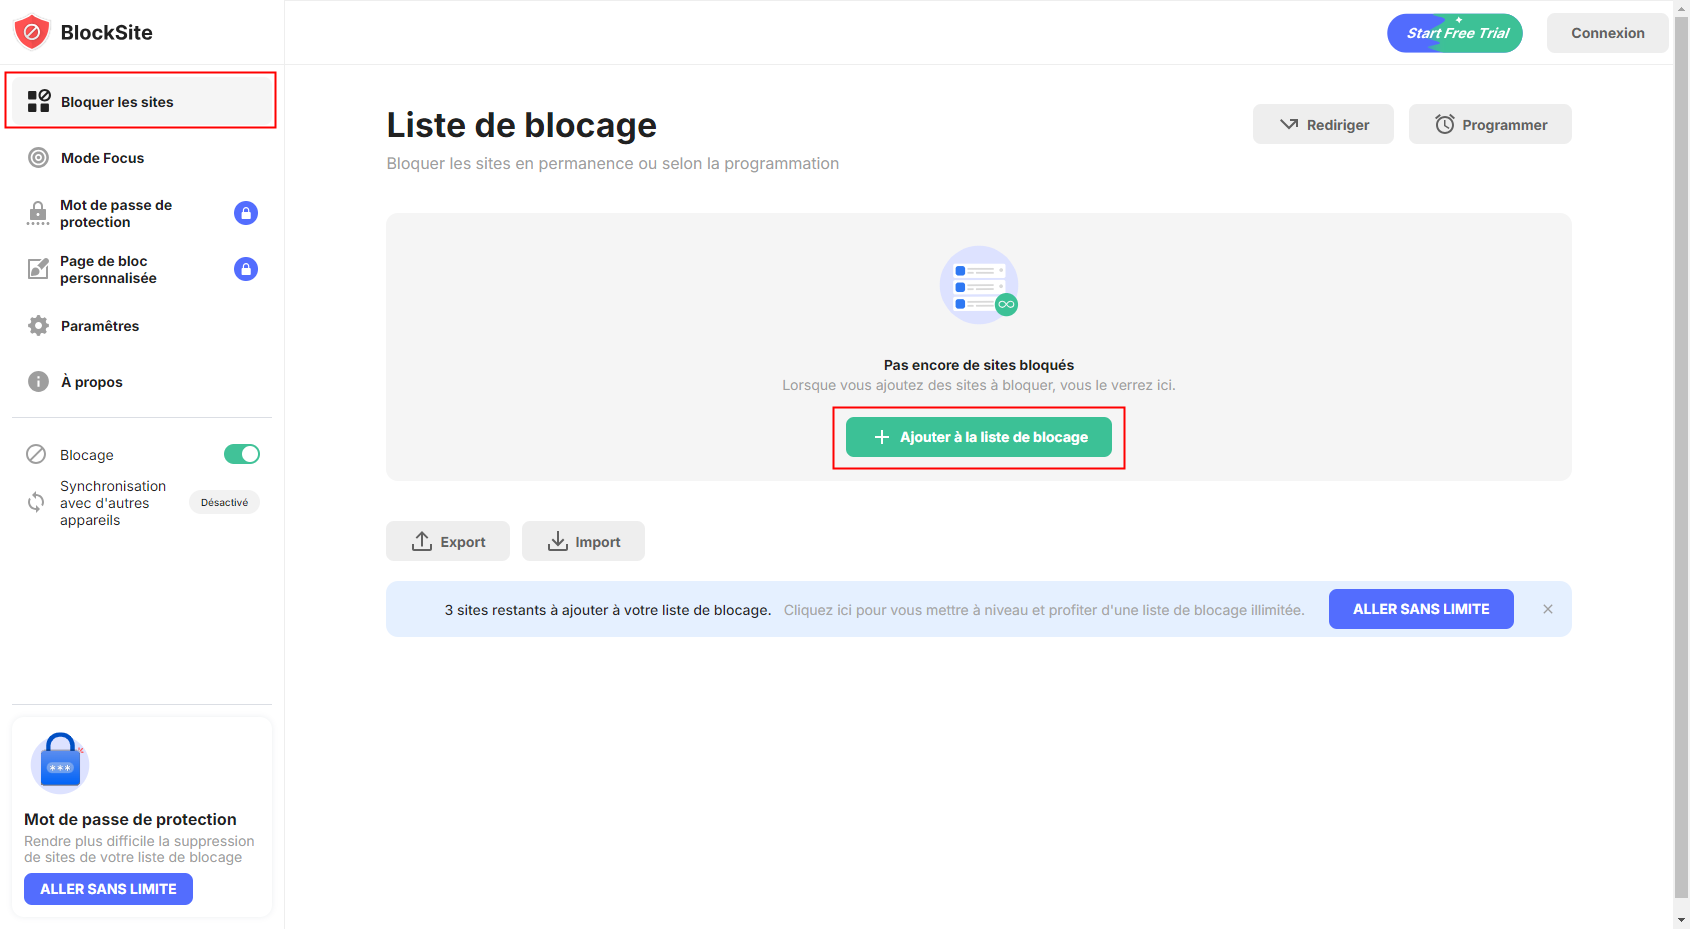Click Ajouter à la liste de blocage

(x=979, y=437)
